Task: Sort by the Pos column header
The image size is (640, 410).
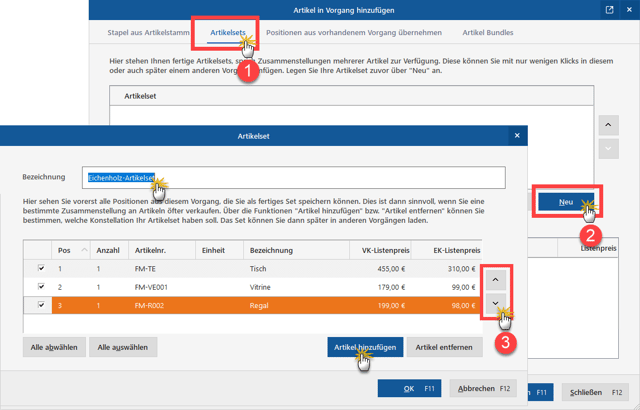Action: [x=72, y=250]
